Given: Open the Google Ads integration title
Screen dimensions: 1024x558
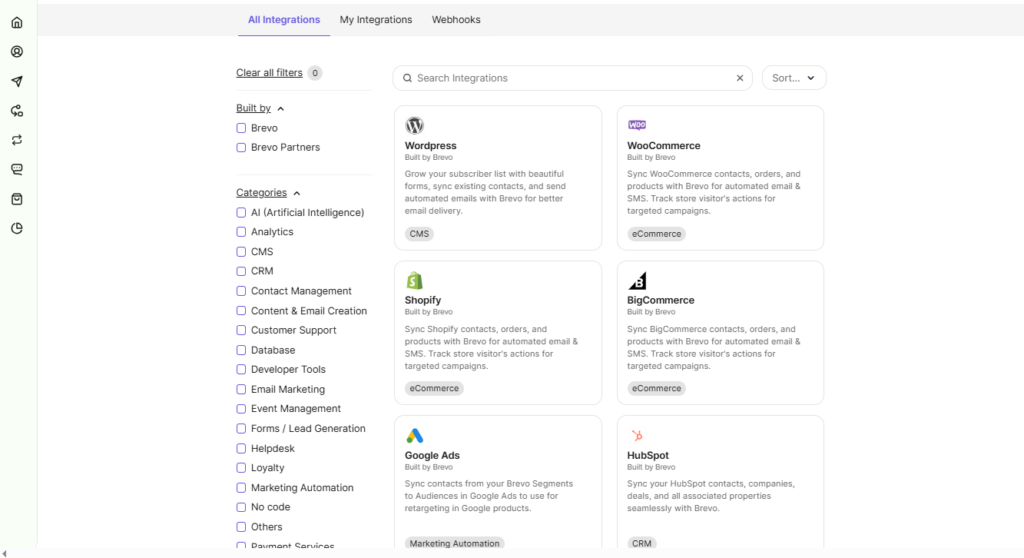Looking at the screenshot, I should point(432,455).
